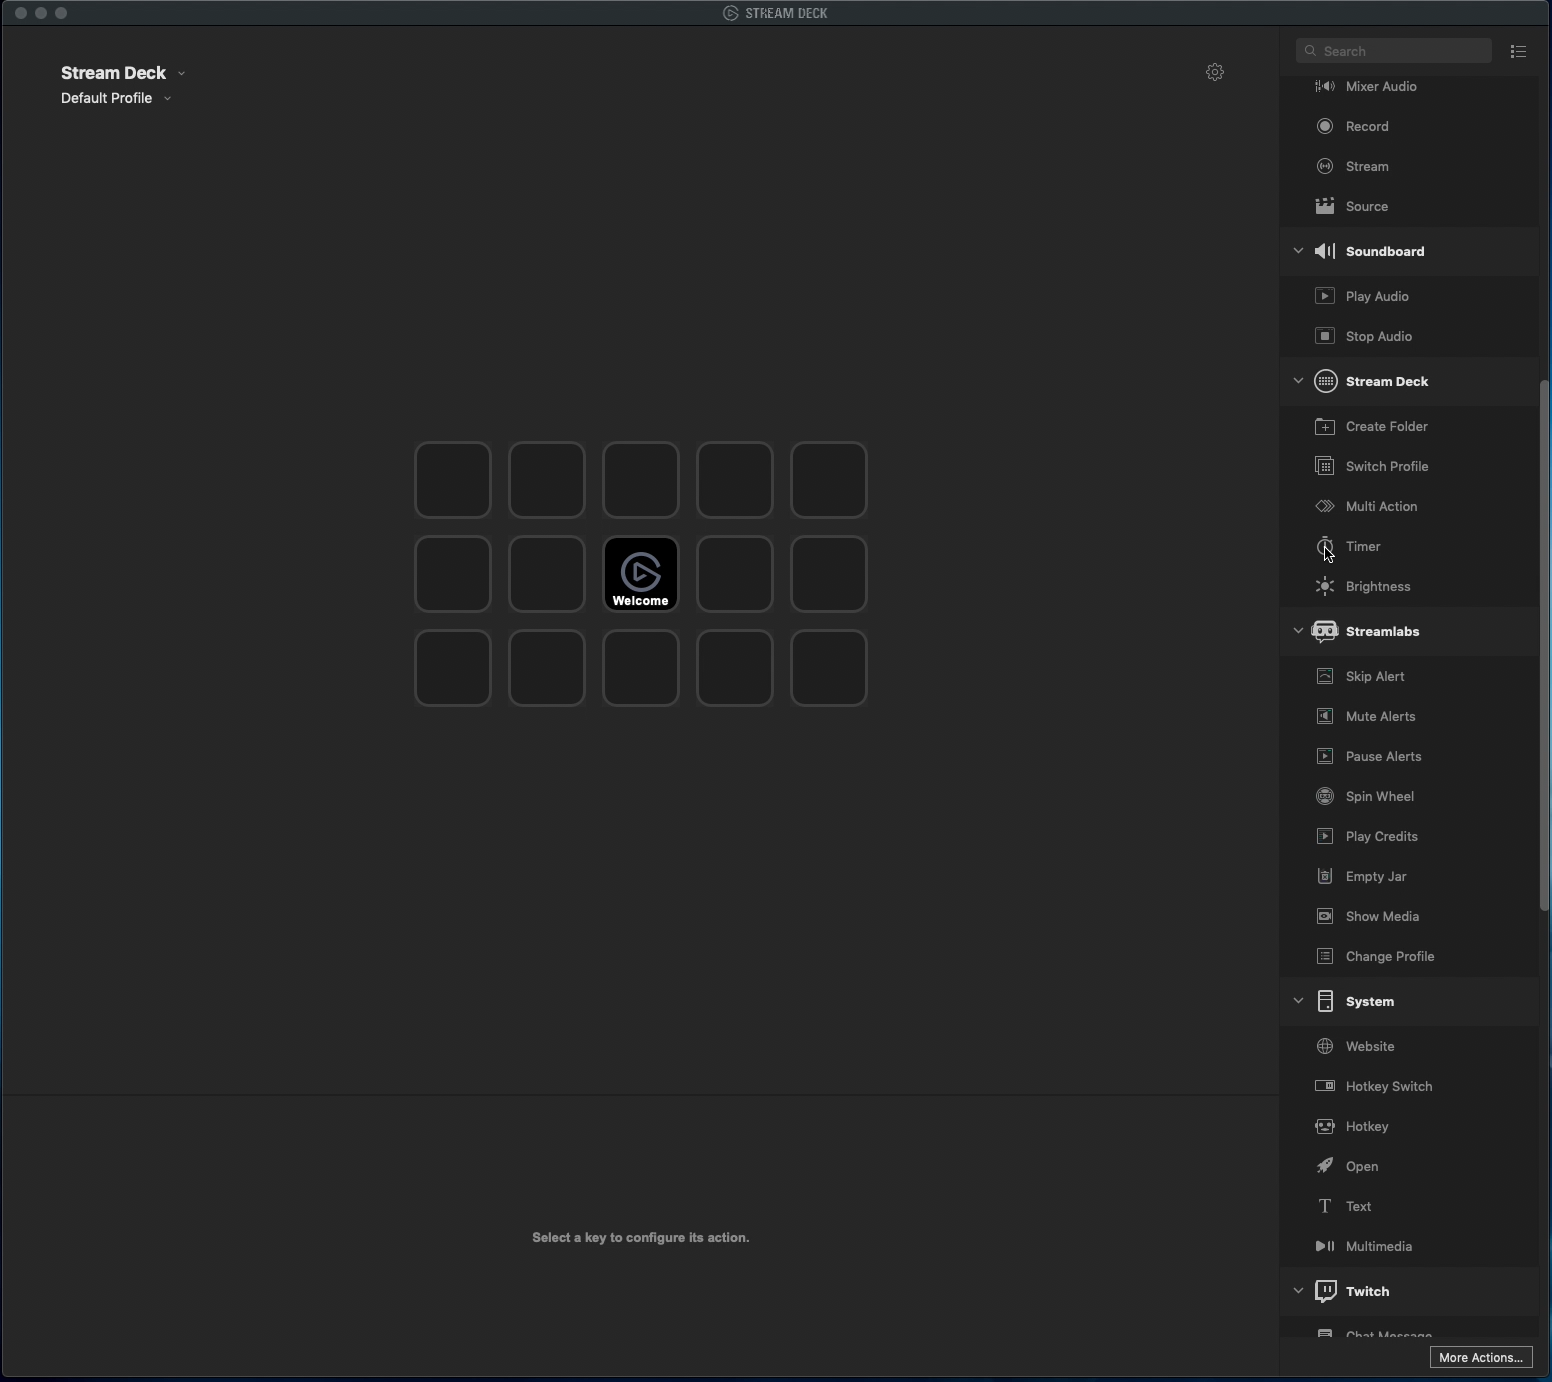Select the Empty Jar icon
Screen dimensions: 1552x1382
(x=1325, y=876)
